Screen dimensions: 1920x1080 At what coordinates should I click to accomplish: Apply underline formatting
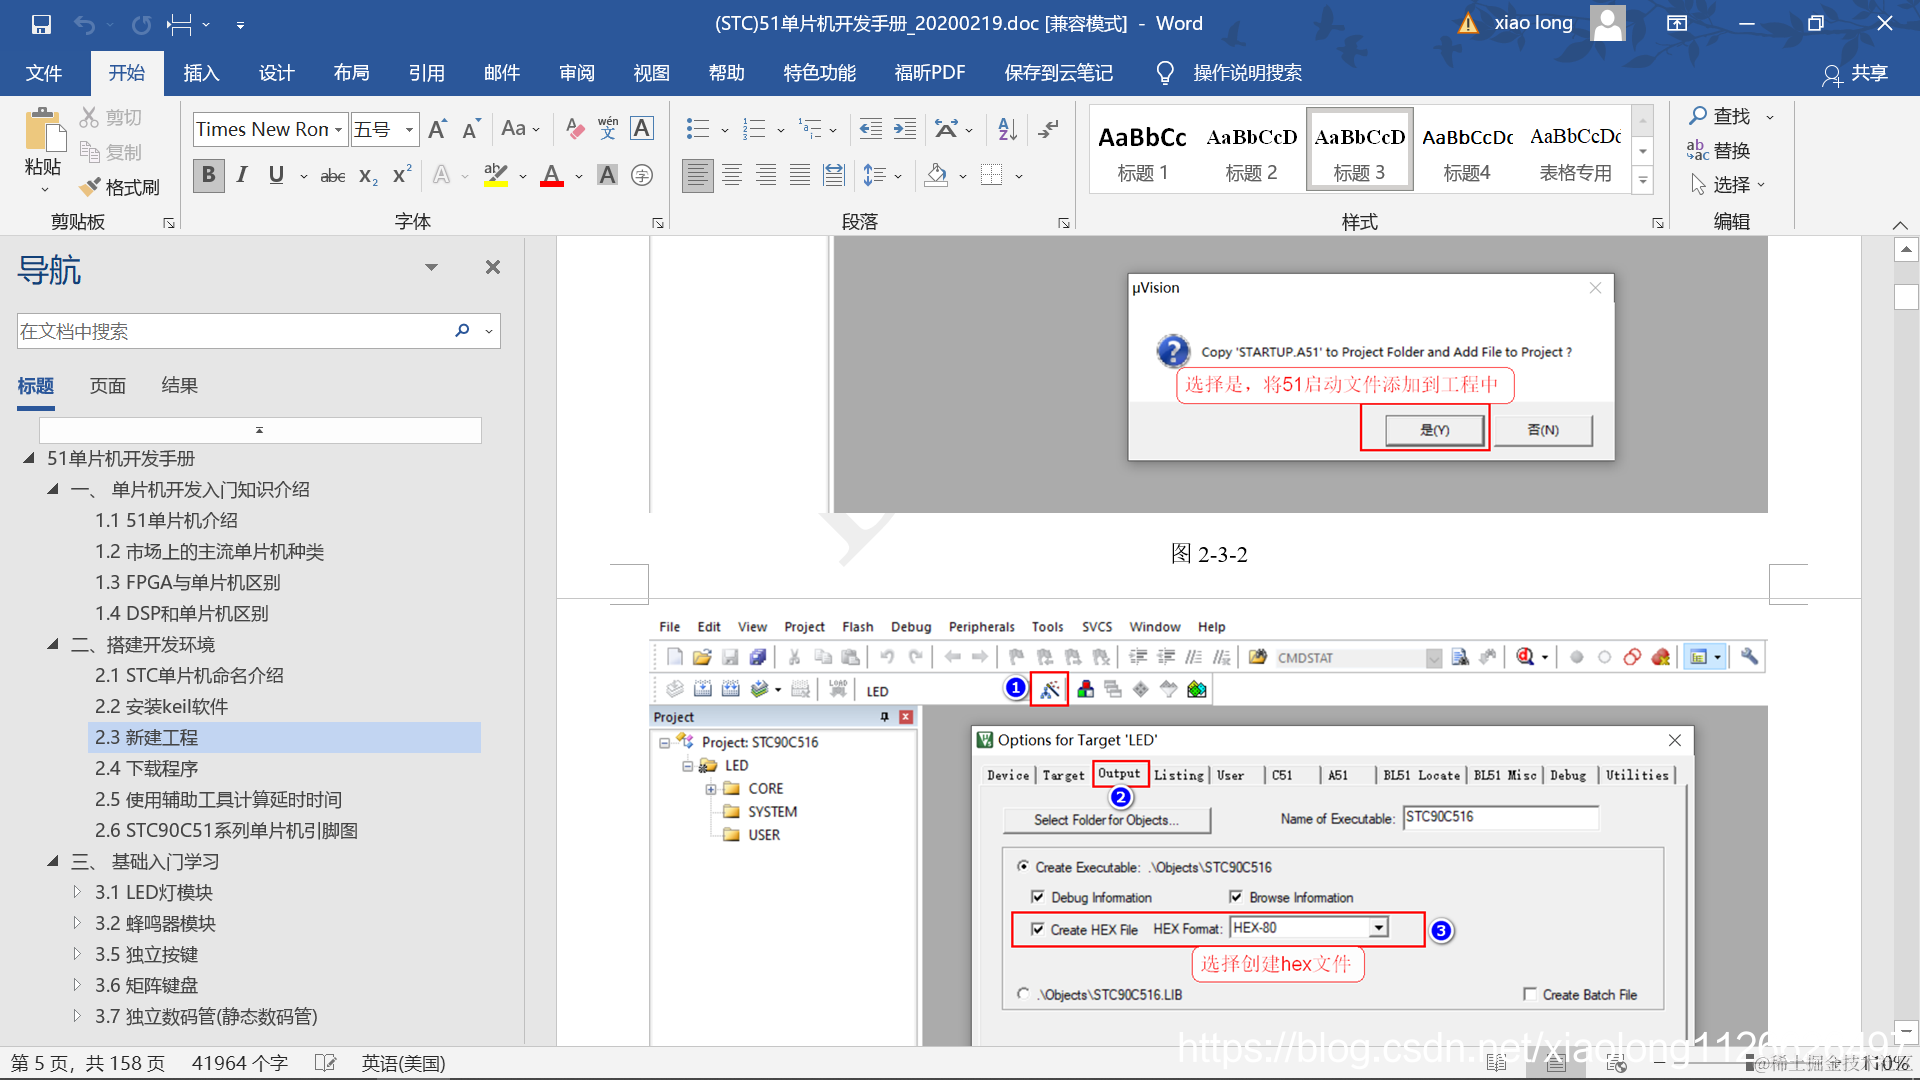point(276,175)
